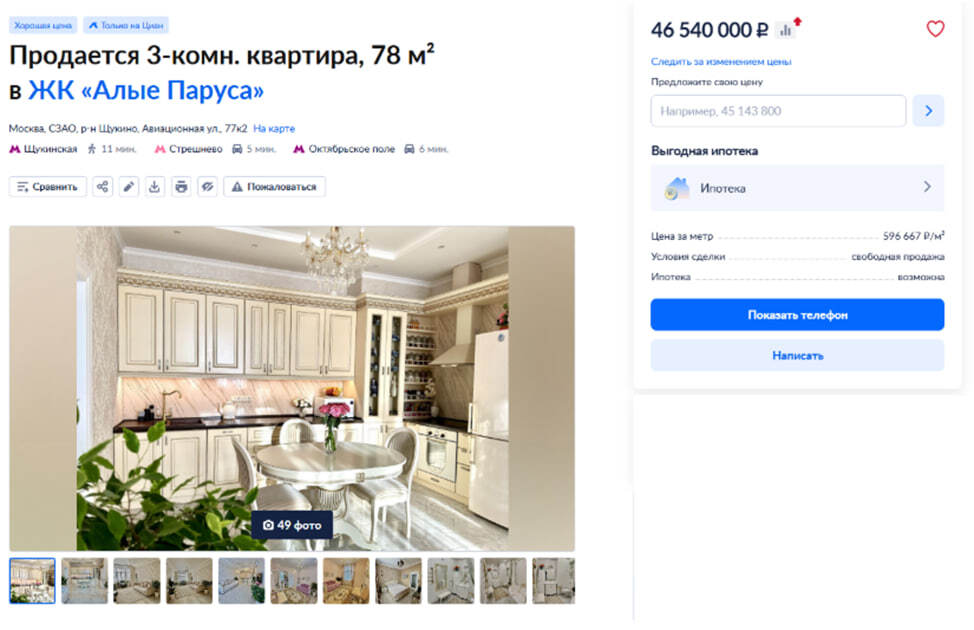Click Следить за изменением цены link
Viewport: 974px width, 630px height.
[x=721, y=62]
